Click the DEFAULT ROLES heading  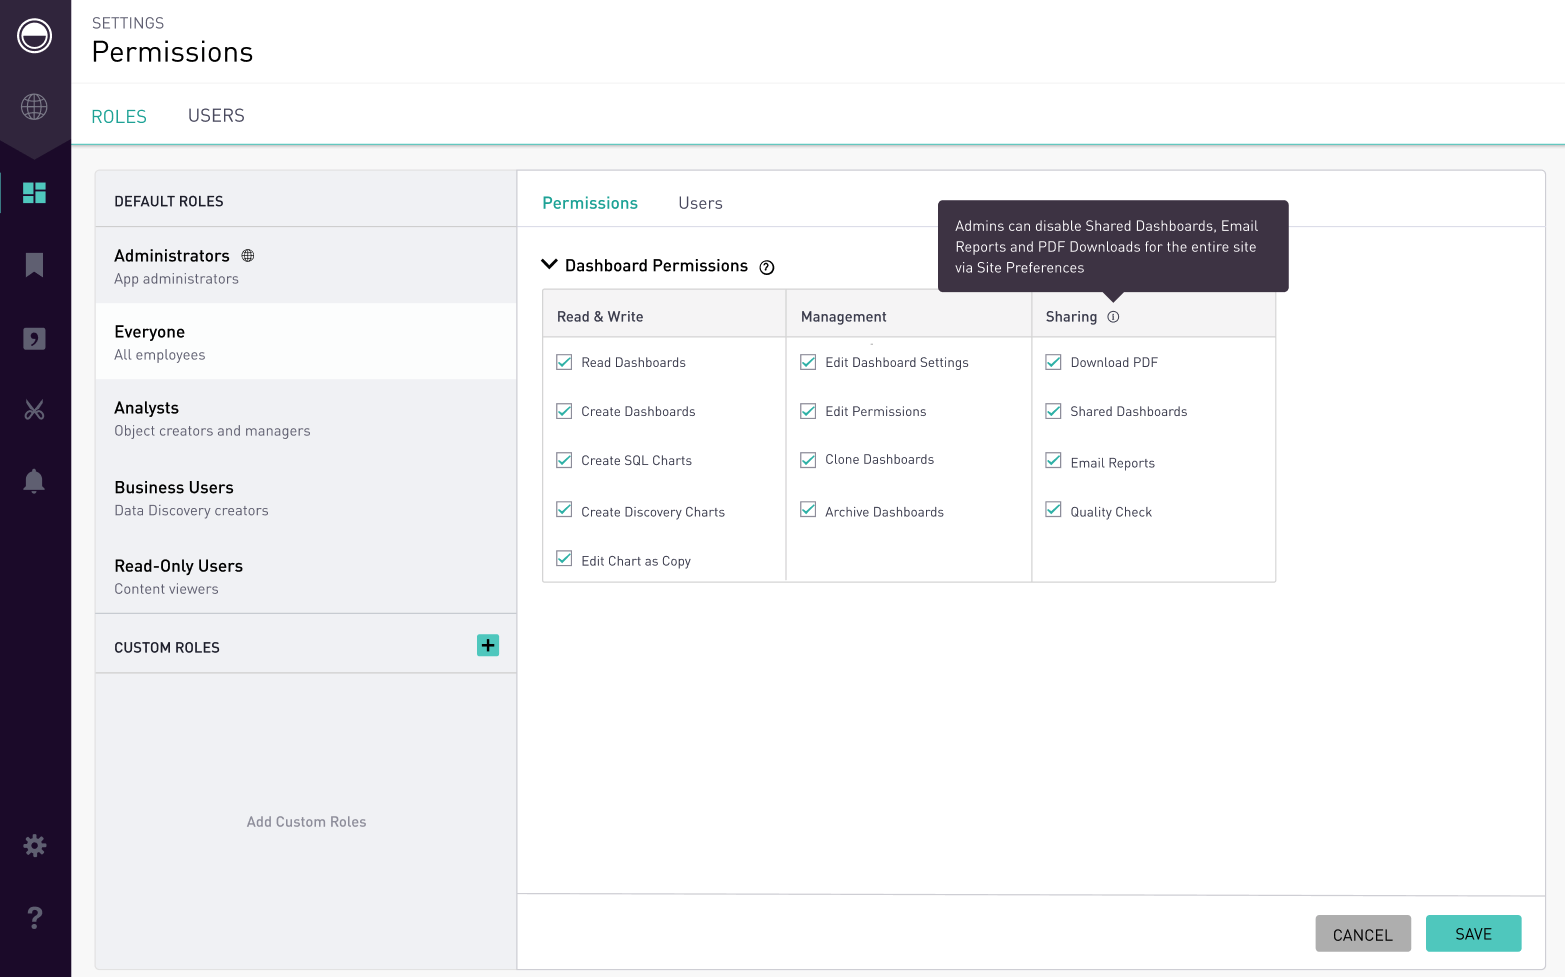[x=169, y=201]
